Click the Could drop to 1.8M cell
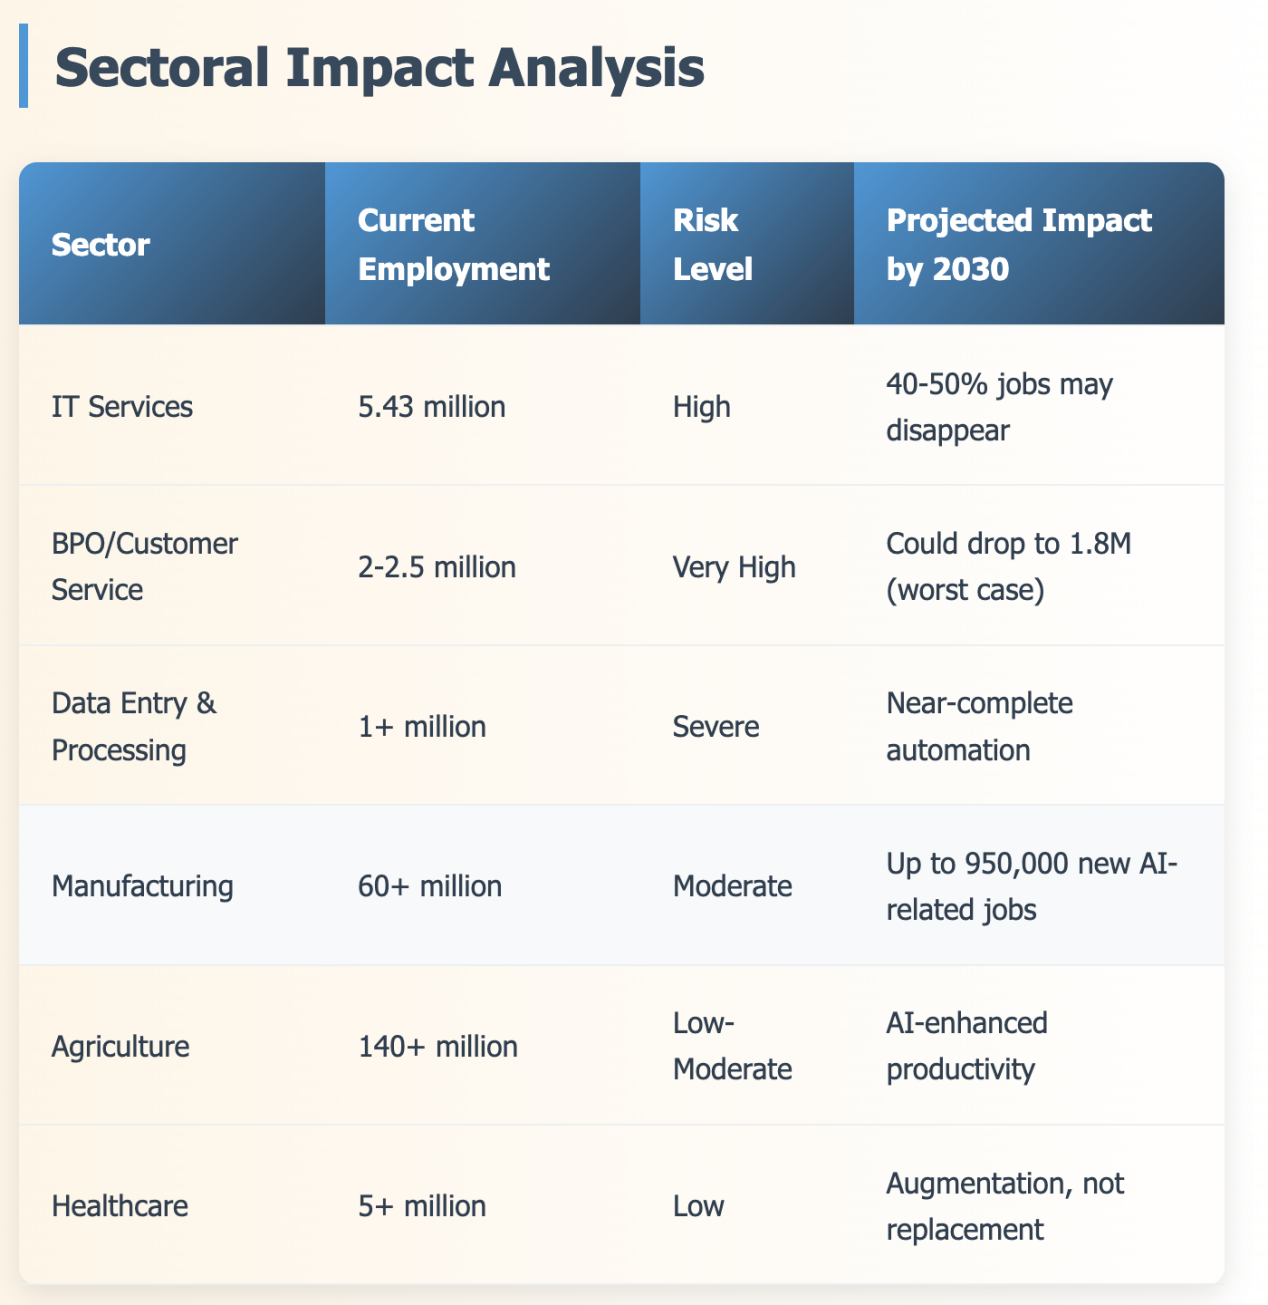The width and height of the screenshot is (1268, 1305). (x=1008, y=567)
